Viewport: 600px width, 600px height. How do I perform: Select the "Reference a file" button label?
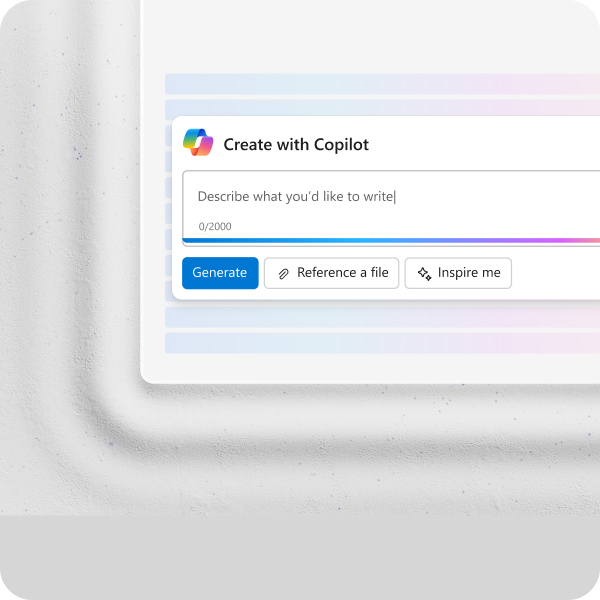(342, 272)
